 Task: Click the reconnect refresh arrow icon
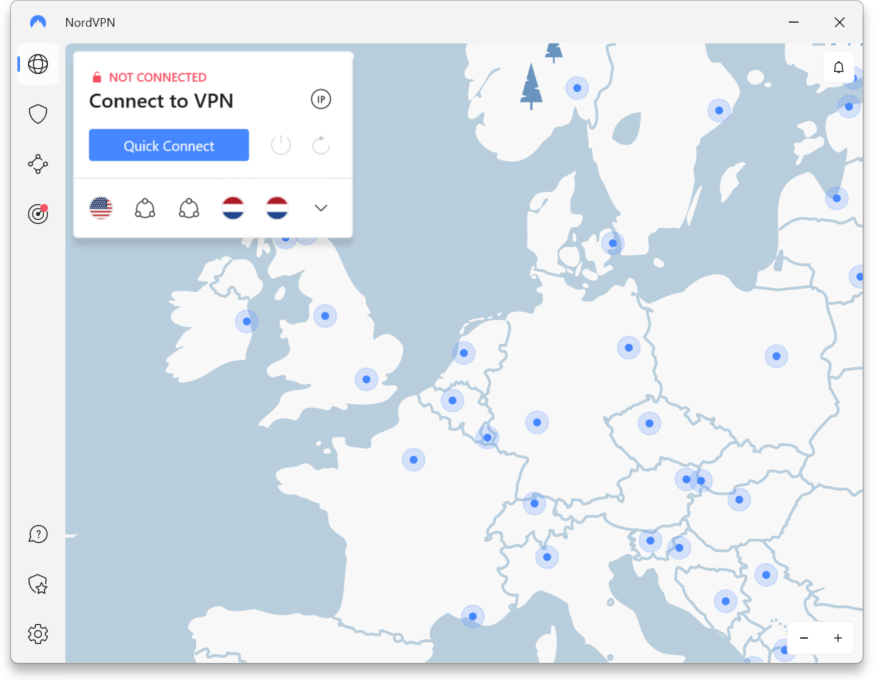click(x=321, y=145)
